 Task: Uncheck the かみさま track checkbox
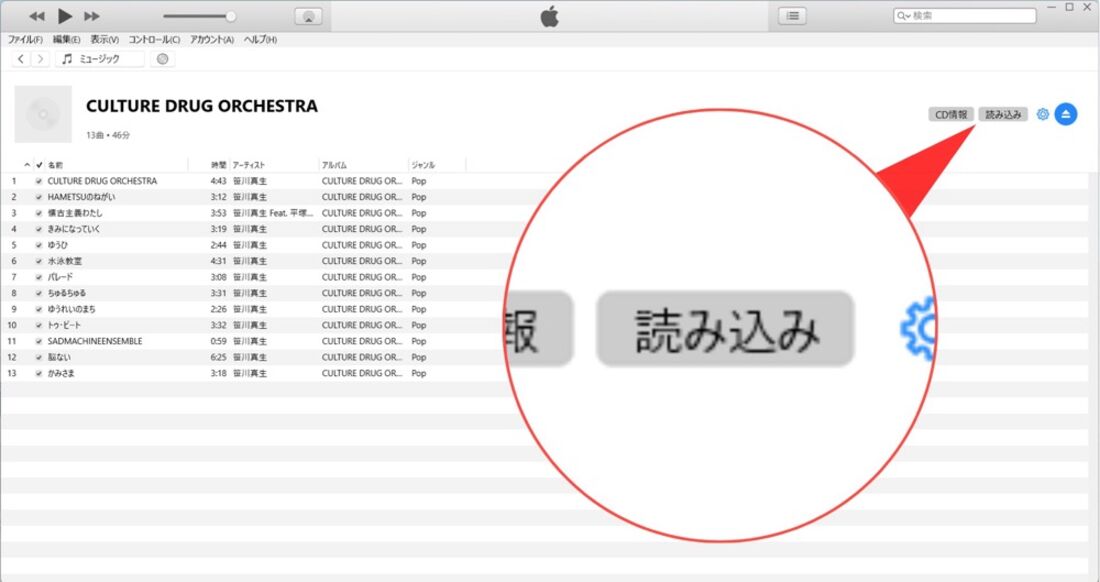(39, 374)
